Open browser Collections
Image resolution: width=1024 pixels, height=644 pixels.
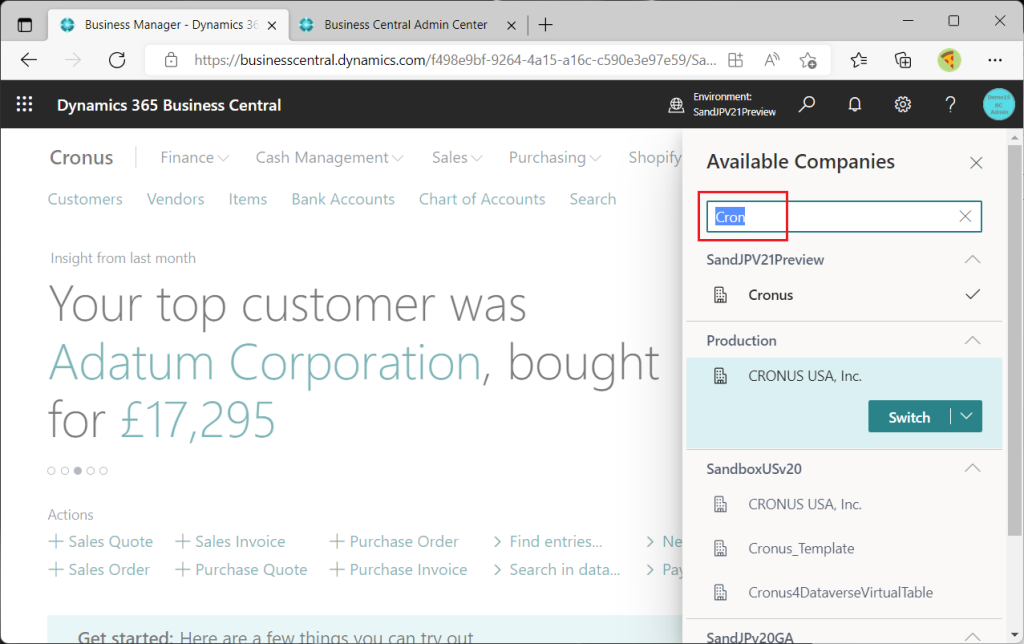(x=903, y=60)
